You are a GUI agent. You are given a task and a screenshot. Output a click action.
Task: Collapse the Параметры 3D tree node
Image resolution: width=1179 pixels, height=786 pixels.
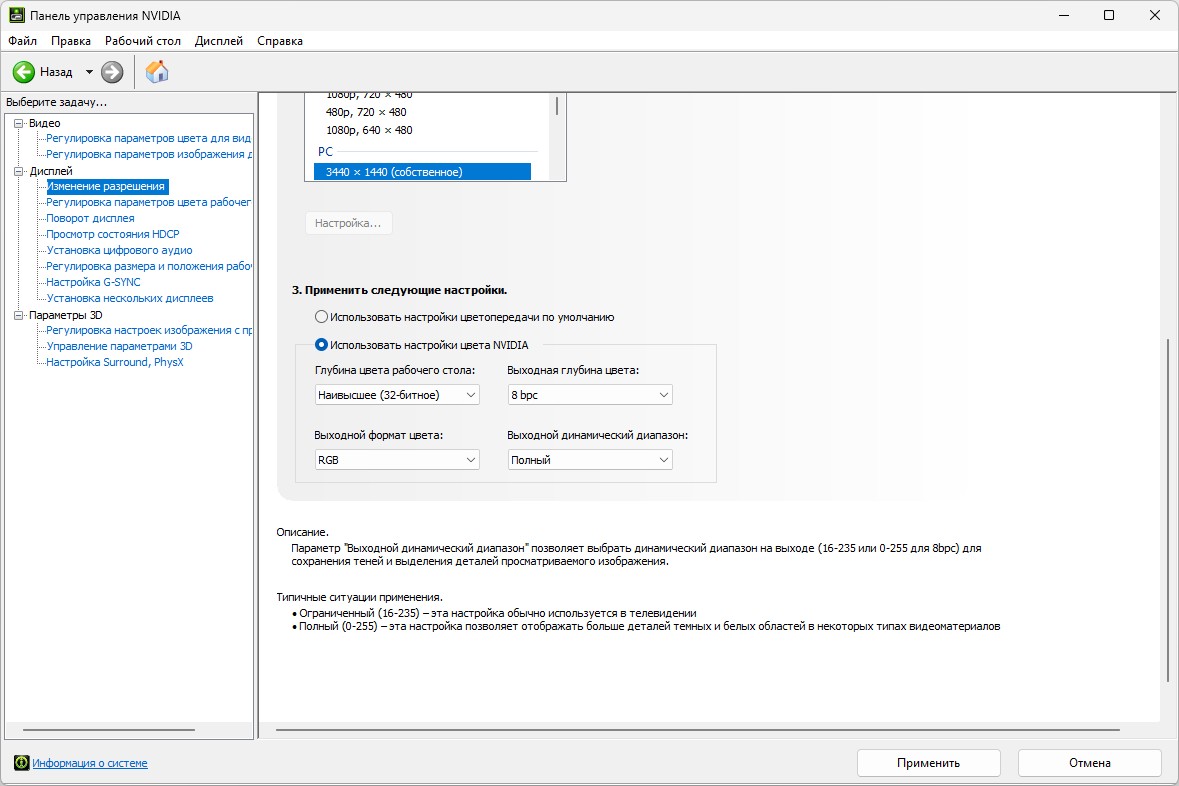pos(18,315)
